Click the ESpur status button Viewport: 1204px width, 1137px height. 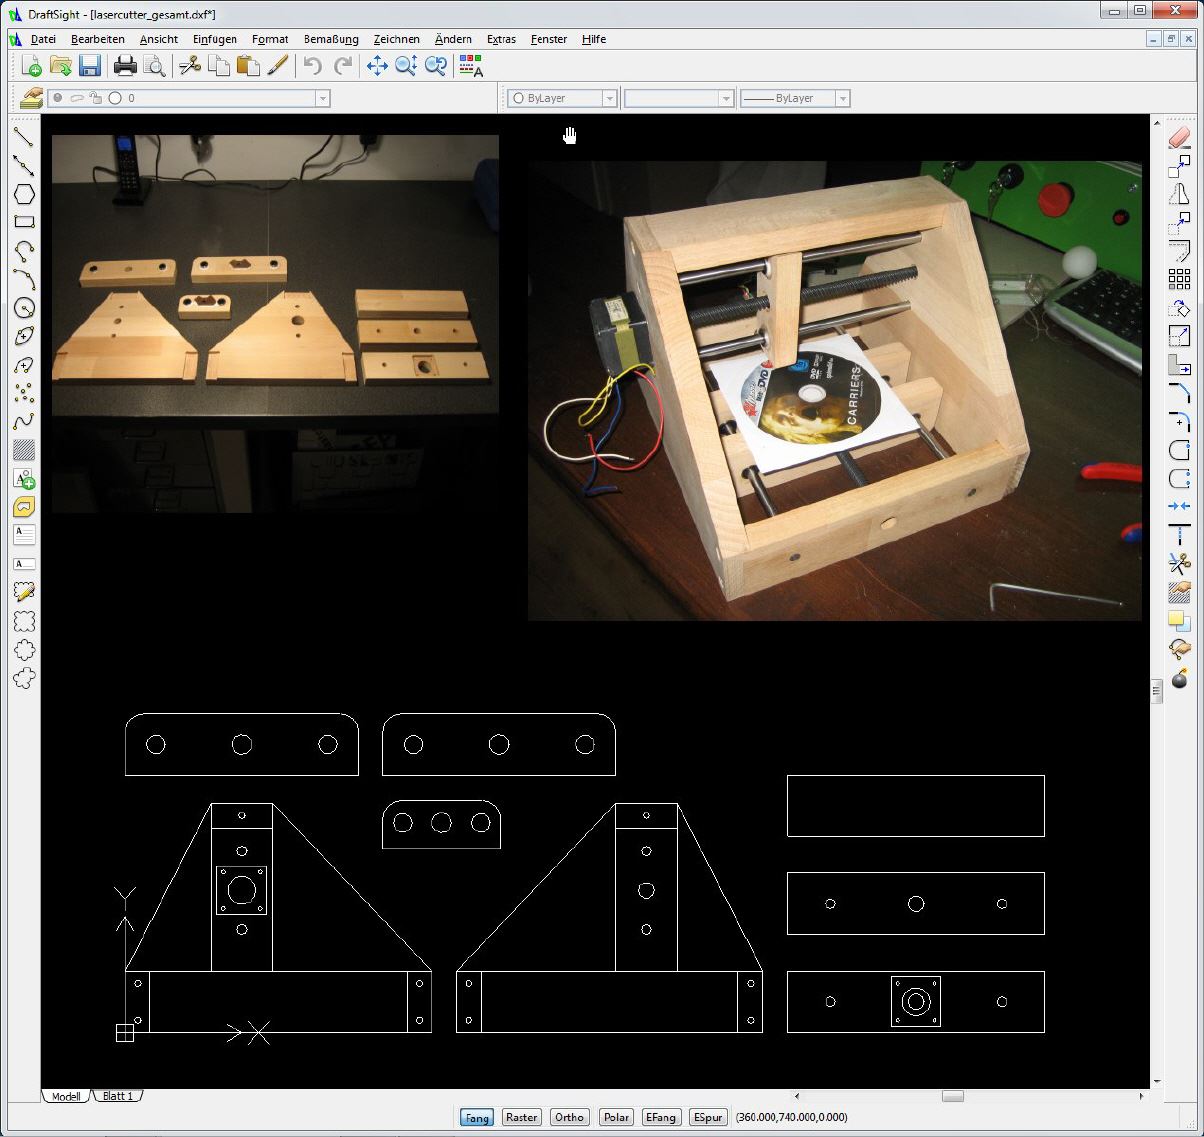pyautogui.click(x=708, y=1117)
